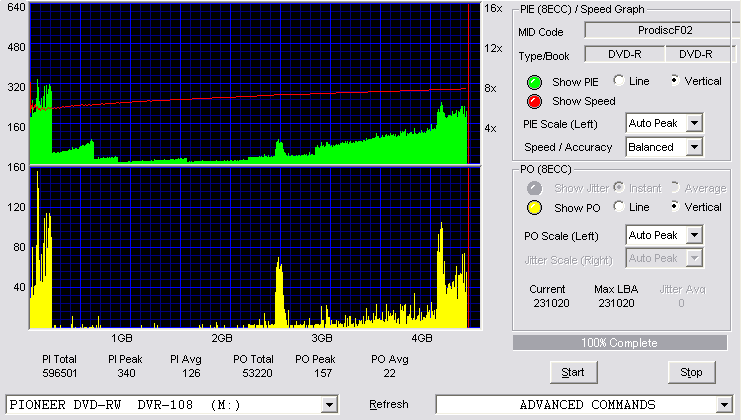Click the PO Avg value 22
This screenshot has width=742, height=420.
coord(389,373)
